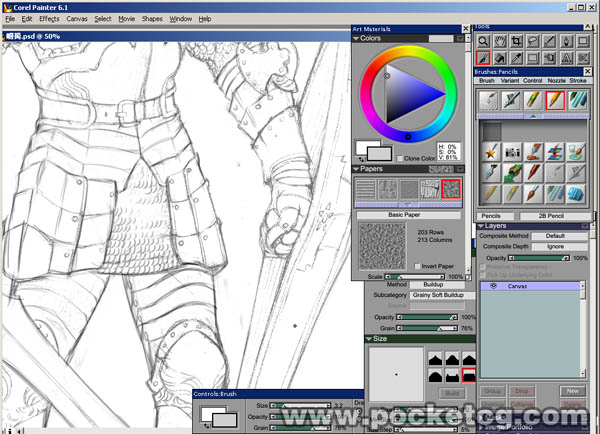Adjust the Layers Opacity slider
This screenshot has height=434, width=600.
(x=539, y=258)
